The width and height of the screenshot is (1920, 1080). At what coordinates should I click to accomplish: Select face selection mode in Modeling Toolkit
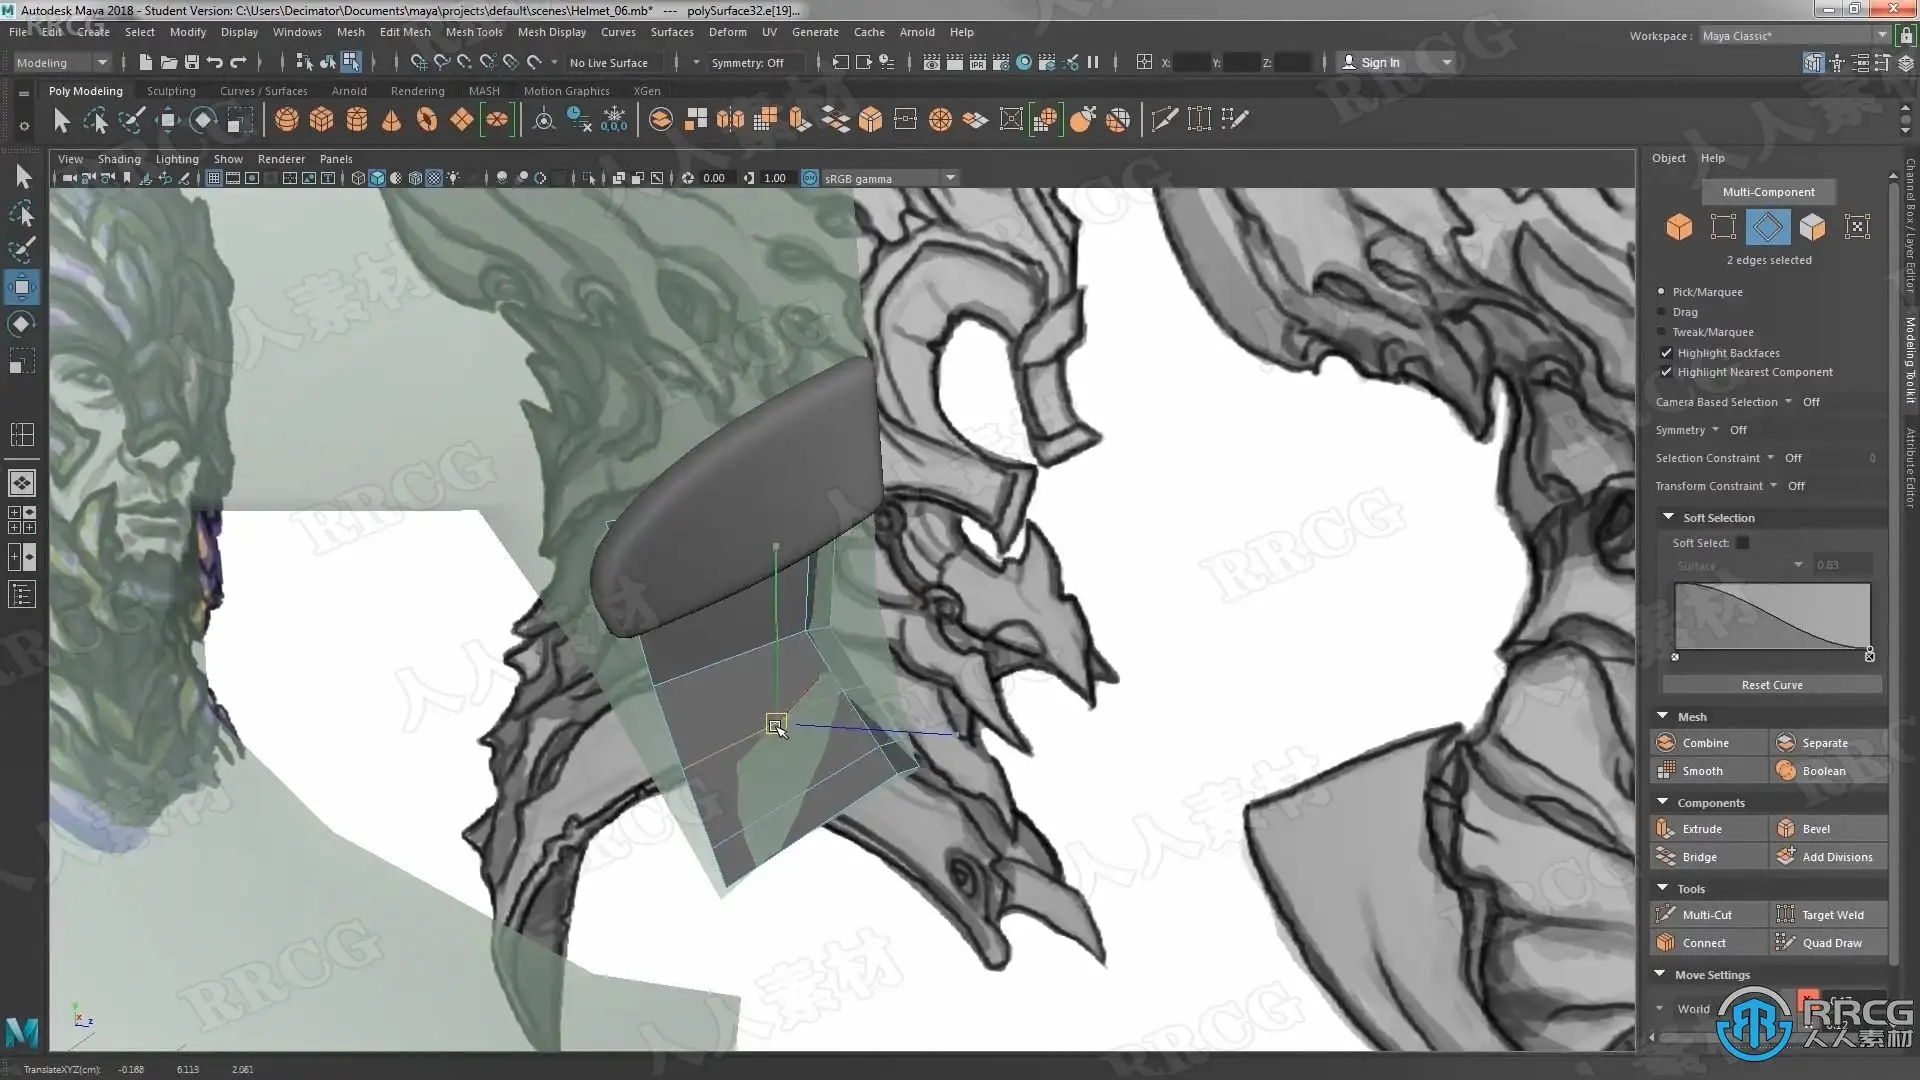pos(1812,227)
